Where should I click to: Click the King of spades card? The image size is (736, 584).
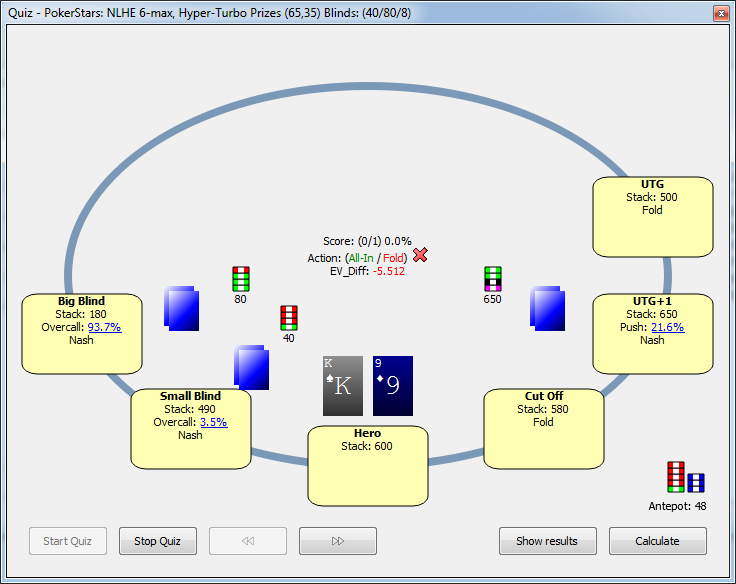point(342,386)
